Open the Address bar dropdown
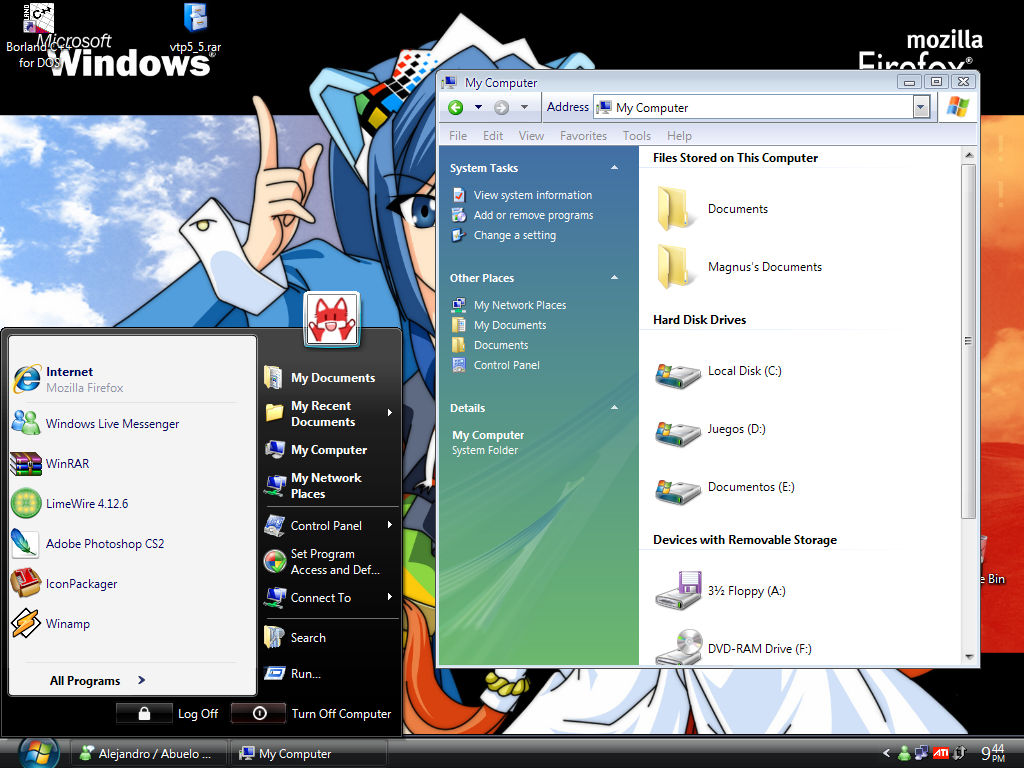 (921, 107)
